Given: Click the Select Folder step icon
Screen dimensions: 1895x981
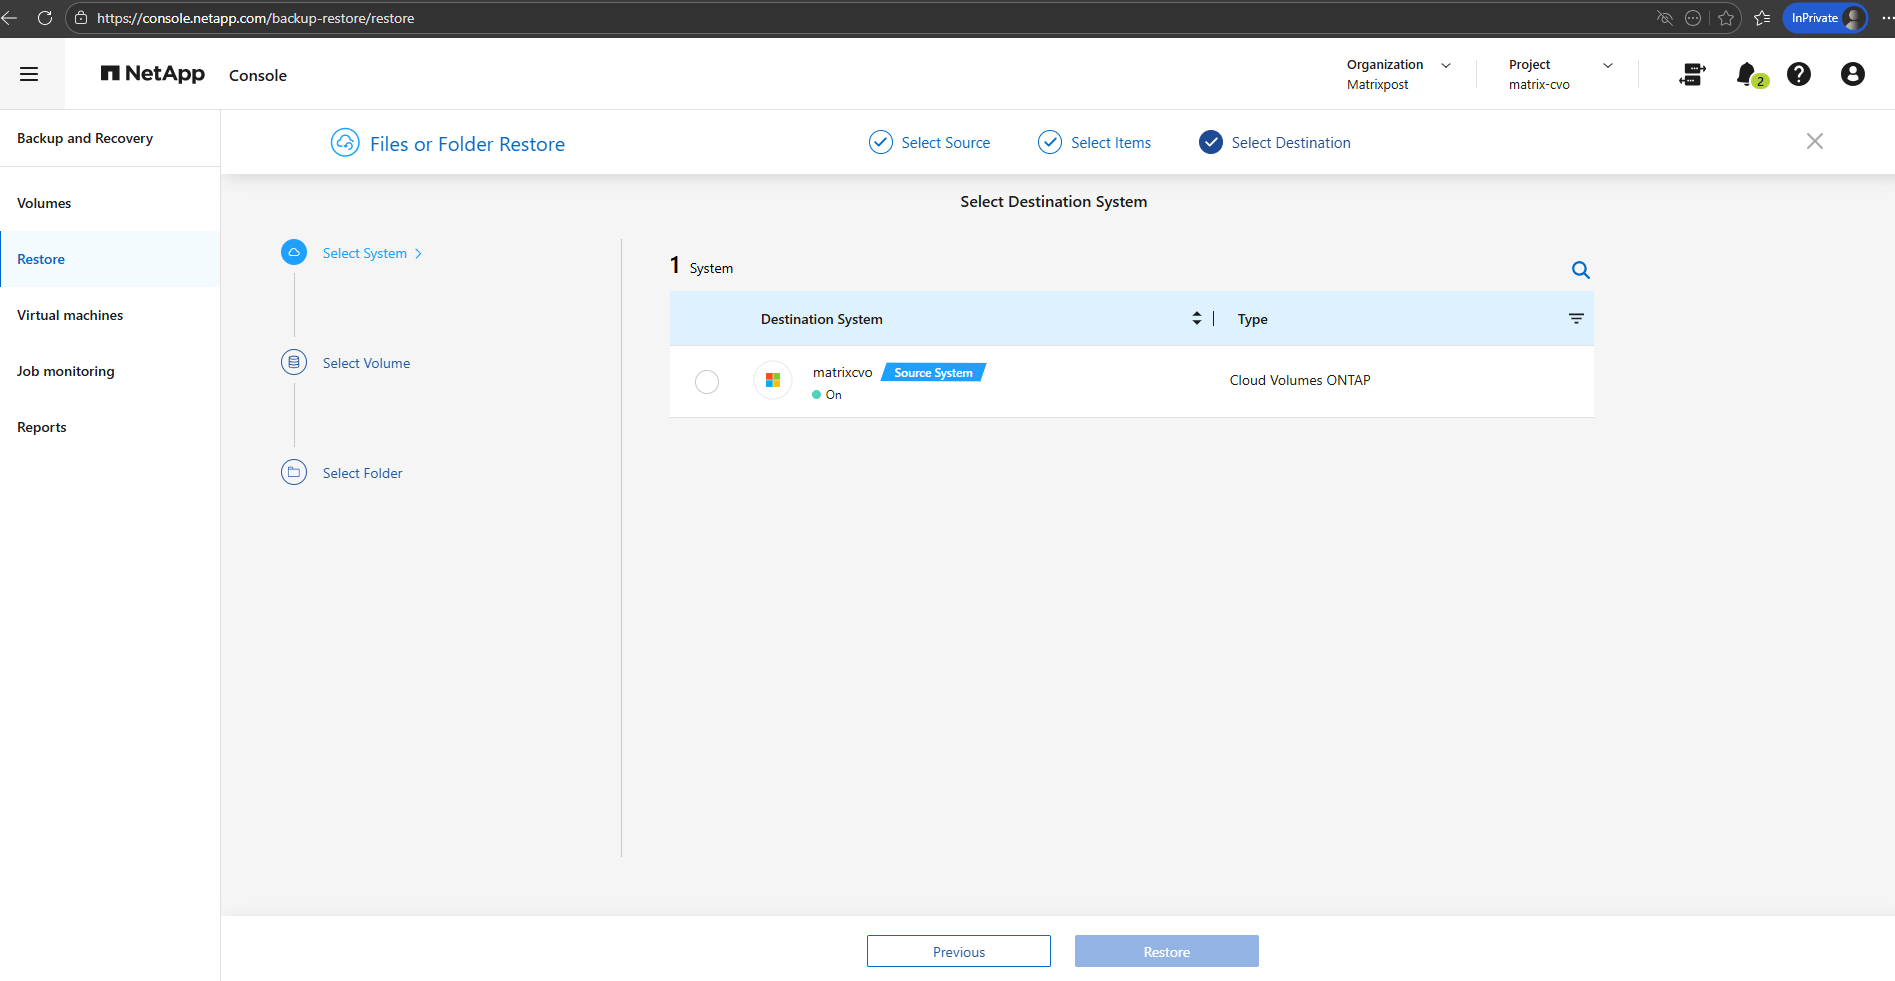Looking at the screenshot, I should tap(294, 472).
